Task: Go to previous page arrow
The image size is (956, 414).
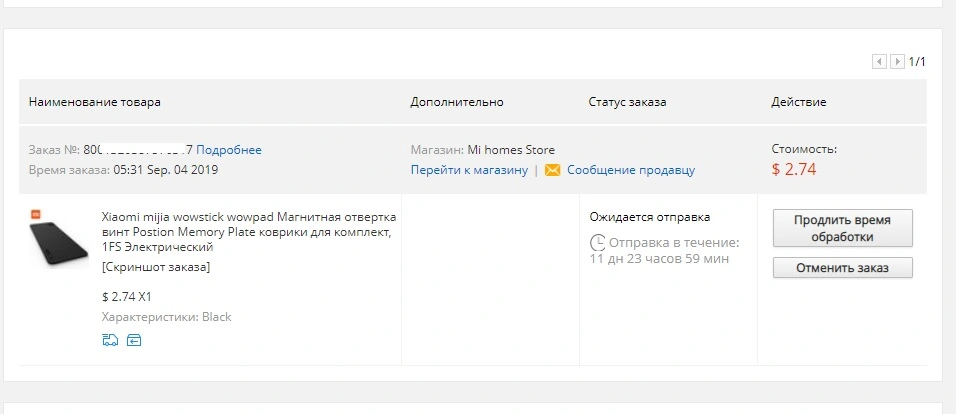Action: [879, 62]
